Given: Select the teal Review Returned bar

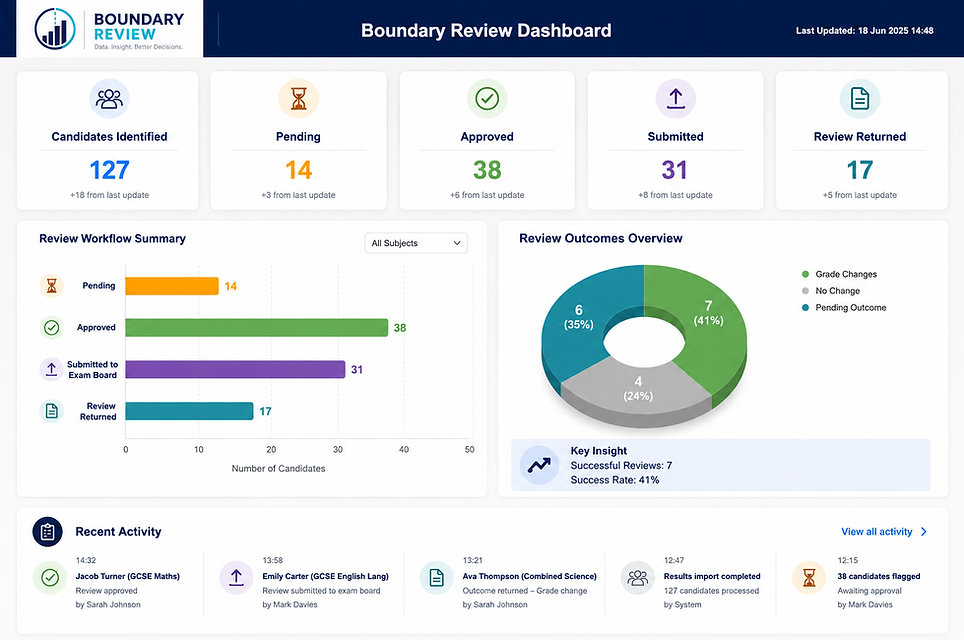Looking at the screenshot, I should click(189, 411).
